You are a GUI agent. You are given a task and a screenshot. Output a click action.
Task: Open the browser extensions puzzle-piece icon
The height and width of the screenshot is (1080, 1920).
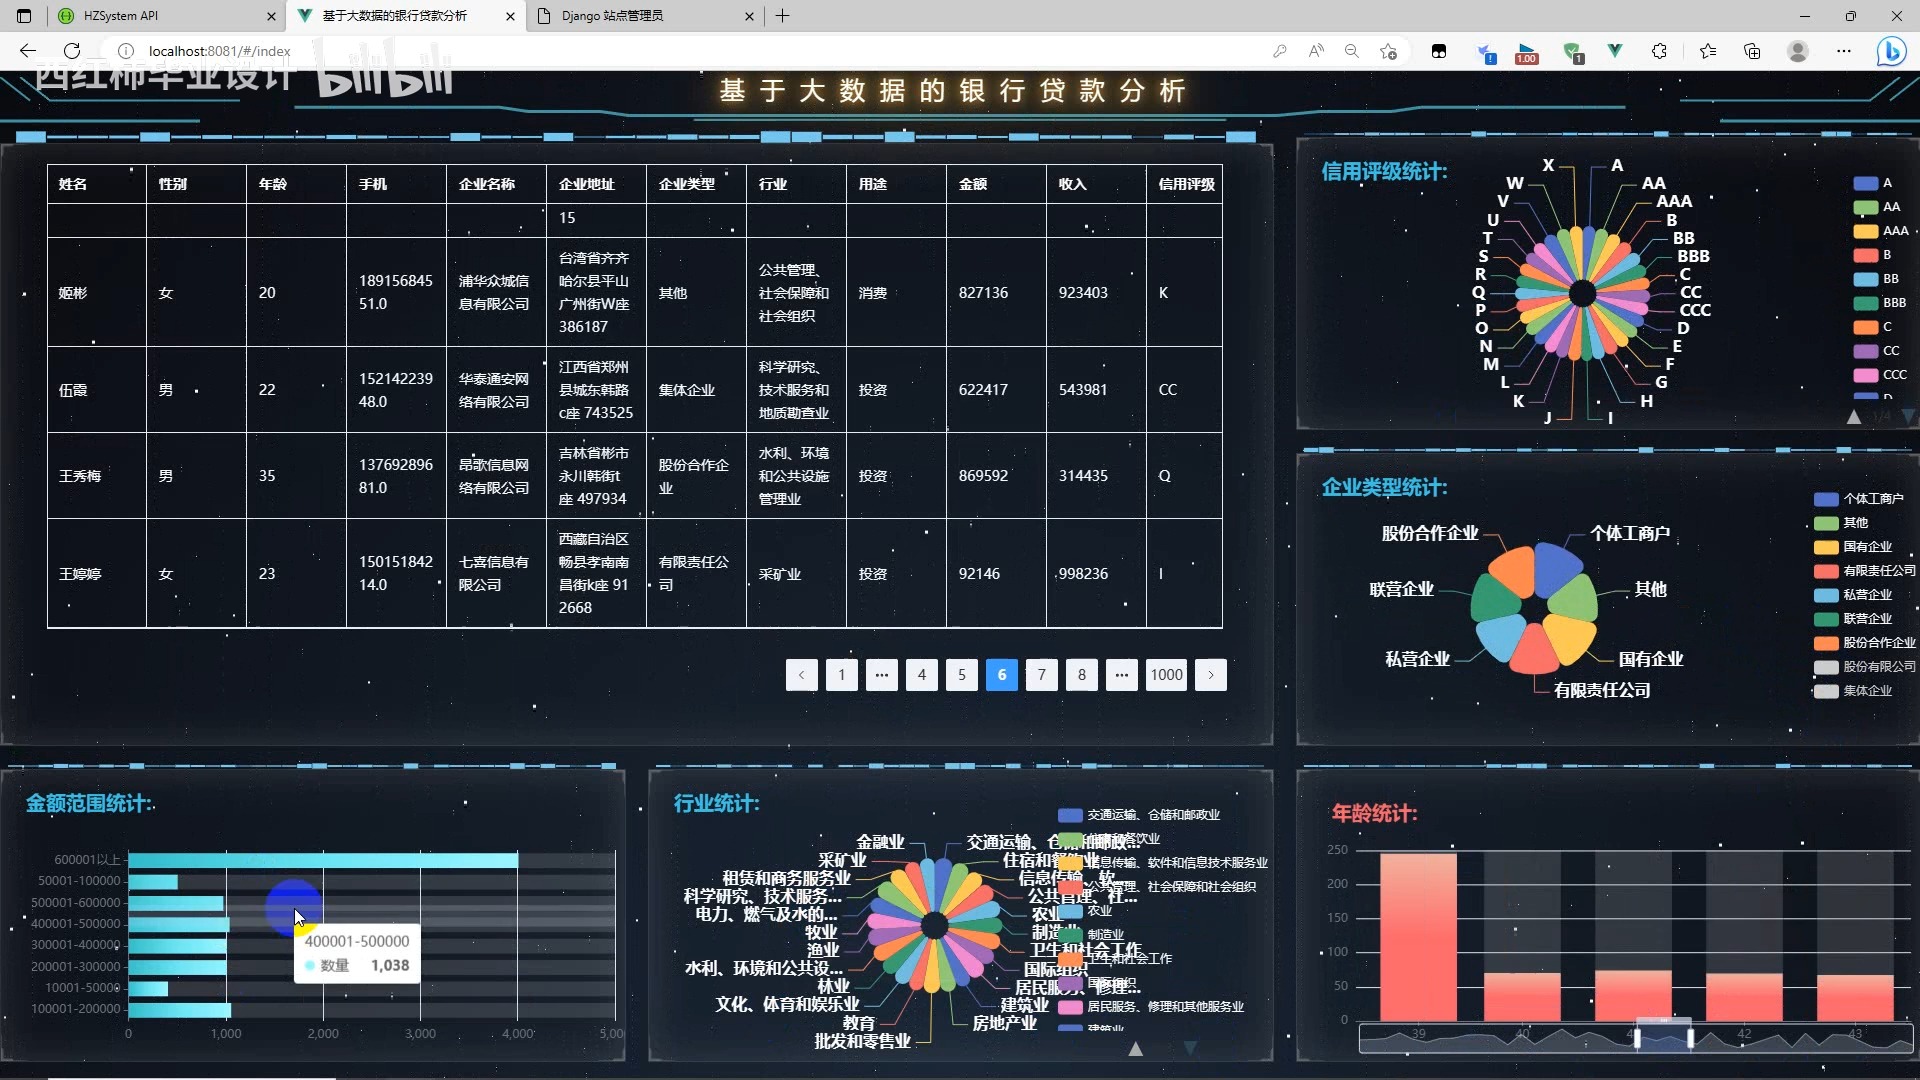click(x=1661, y=51)
